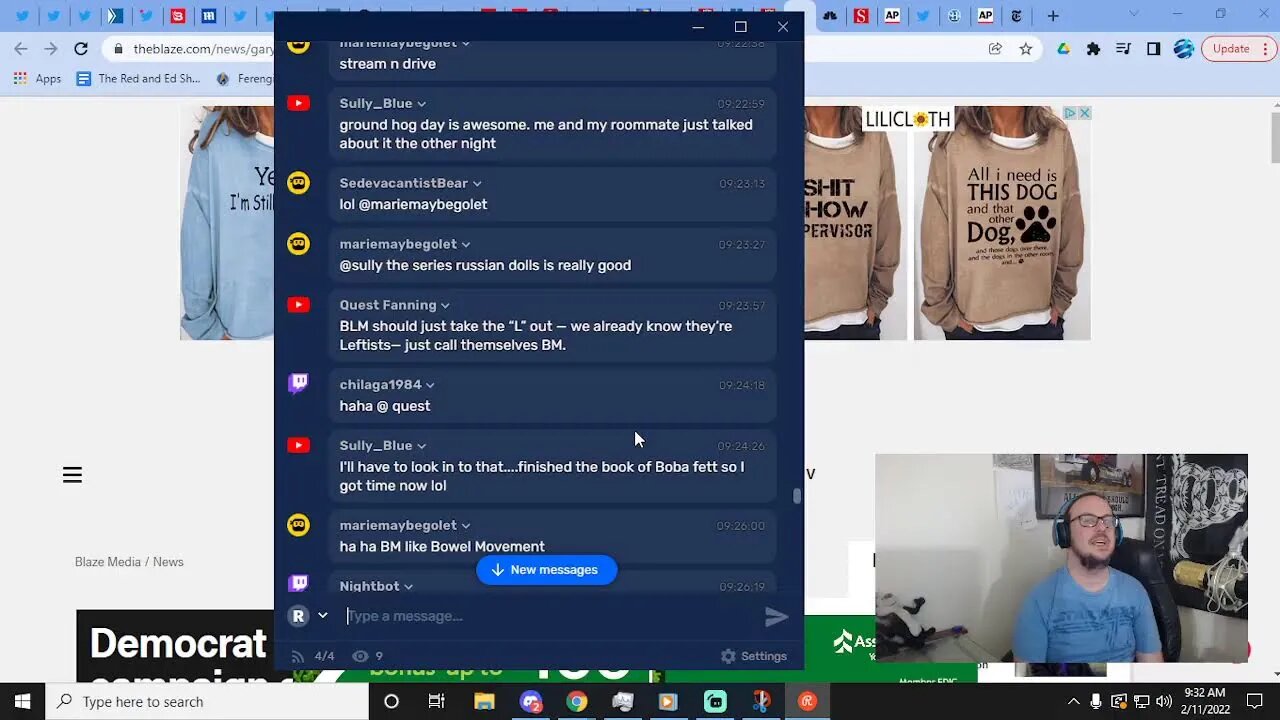The image size is (1280, 720).
Task: Open chat Settings gear
Action: (x=753, y=656)
